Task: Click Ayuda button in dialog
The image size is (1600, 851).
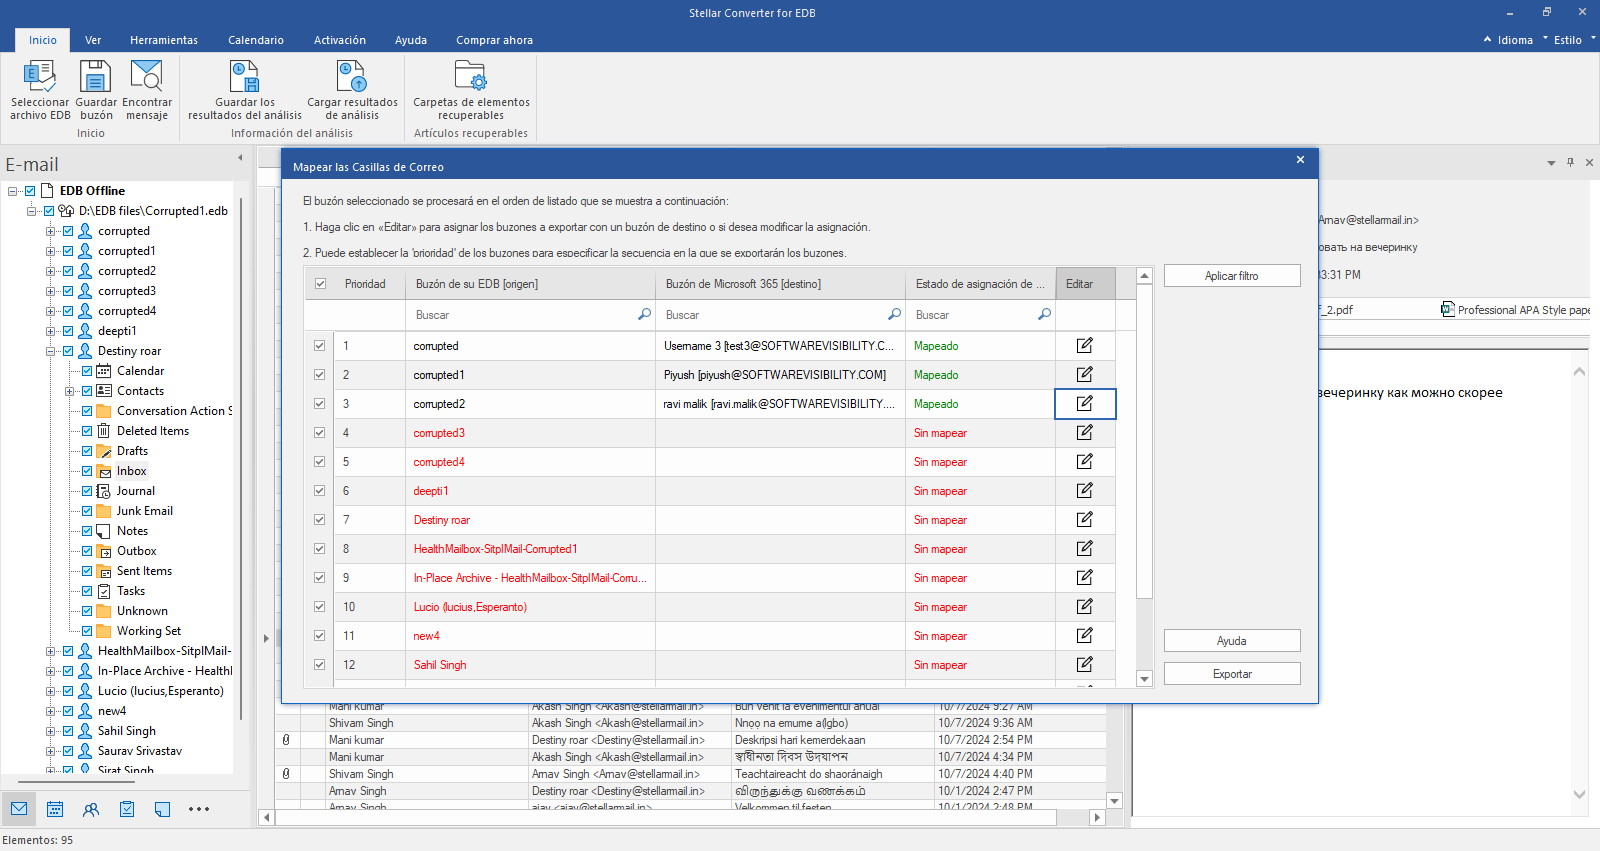Action: pyautogui.click(x=1232, y=641)
